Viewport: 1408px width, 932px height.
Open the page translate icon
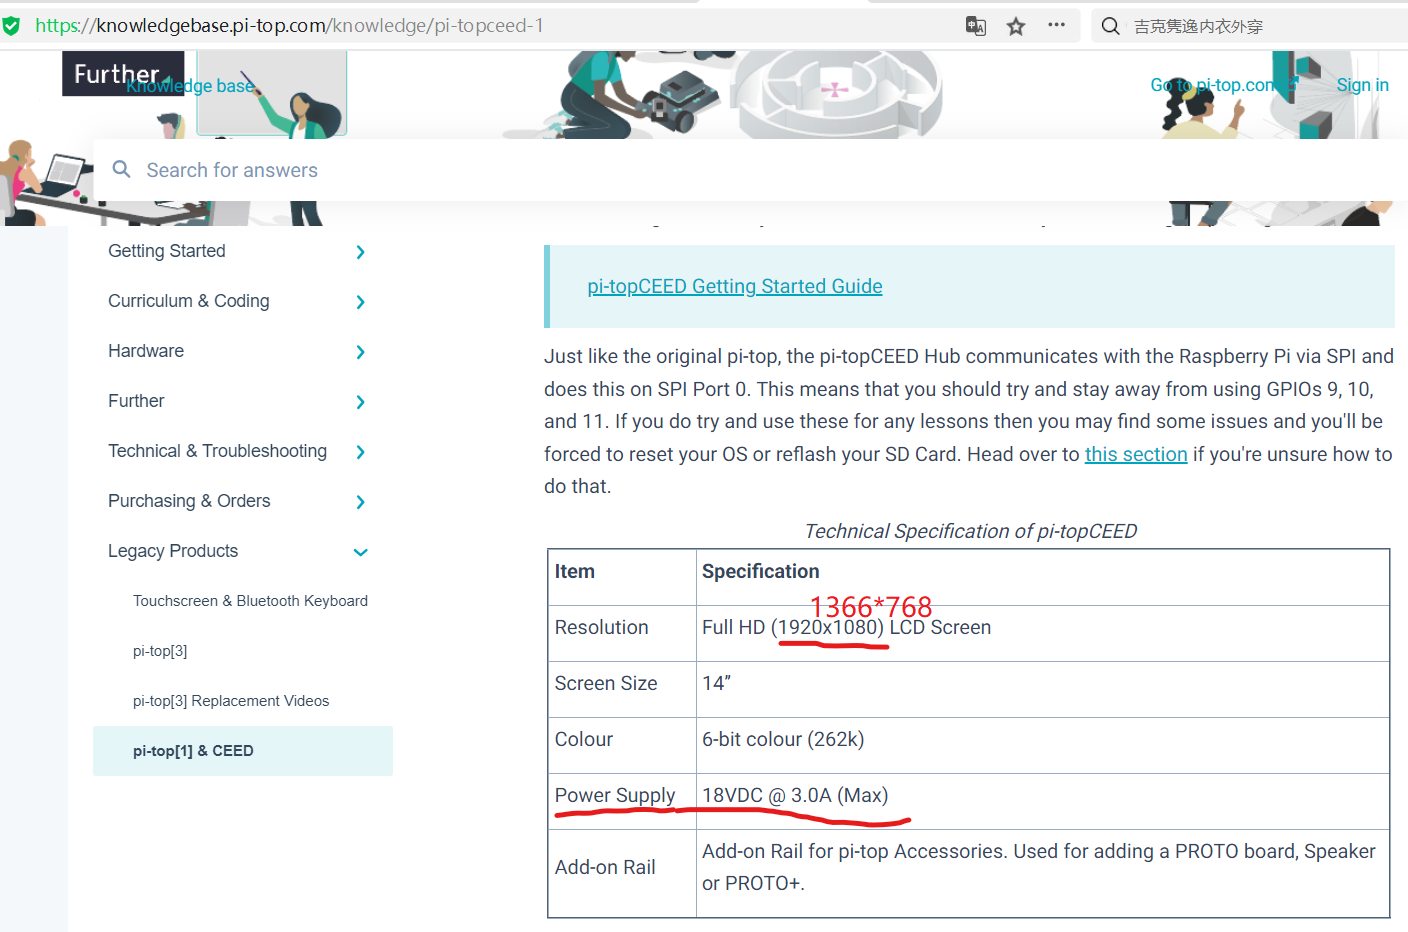pyautogui.click(x=976, y=26)
